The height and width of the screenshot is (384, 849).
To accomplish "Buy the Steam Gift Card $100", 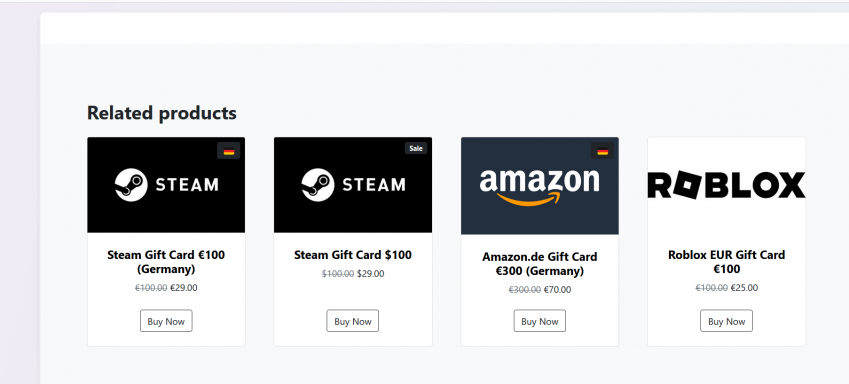I will pyautogui.click(x=352, y=321).
